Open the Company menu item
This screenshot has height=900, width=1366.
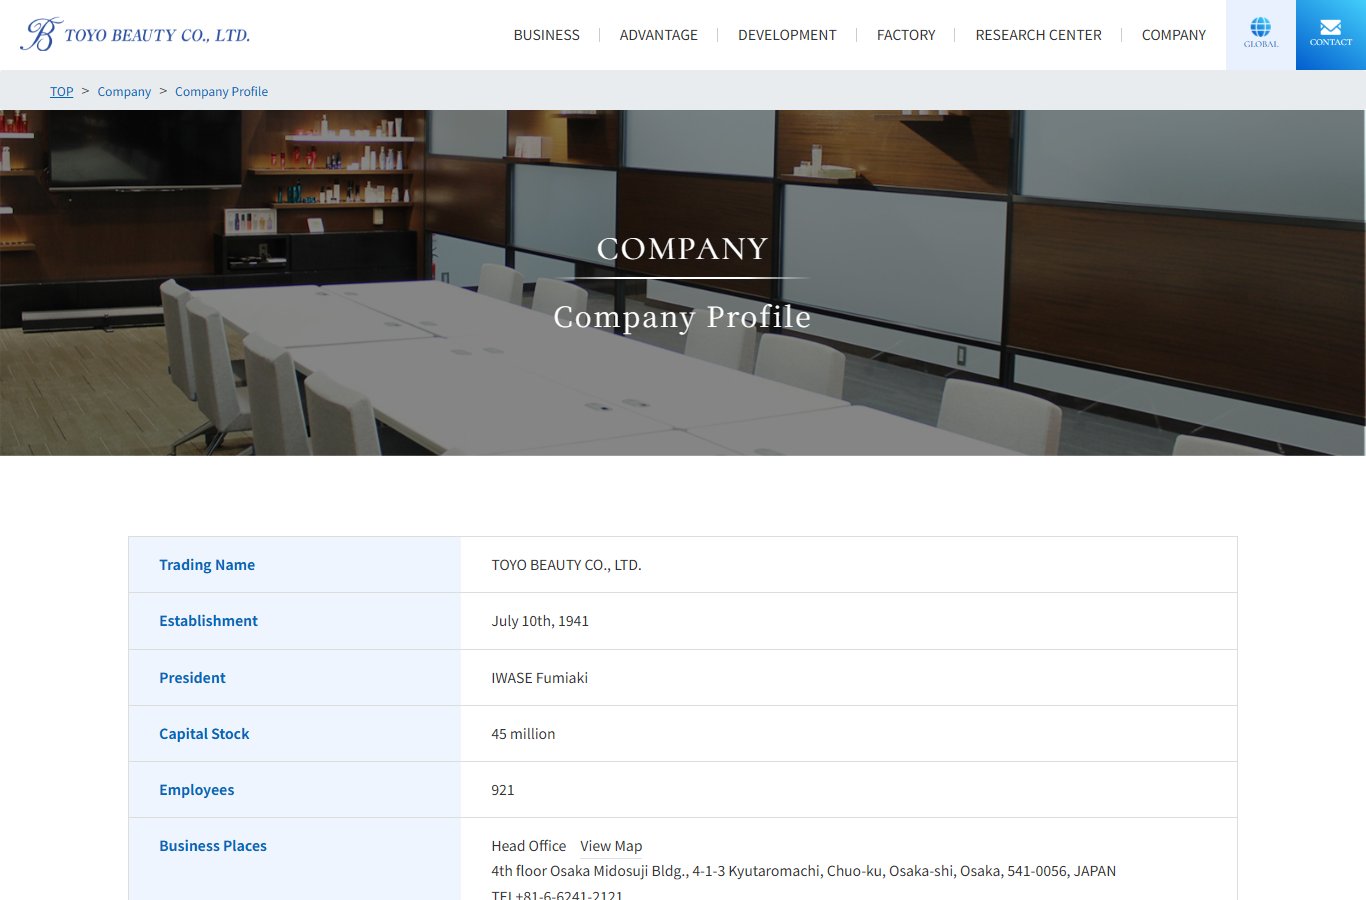coord(1174,35)
